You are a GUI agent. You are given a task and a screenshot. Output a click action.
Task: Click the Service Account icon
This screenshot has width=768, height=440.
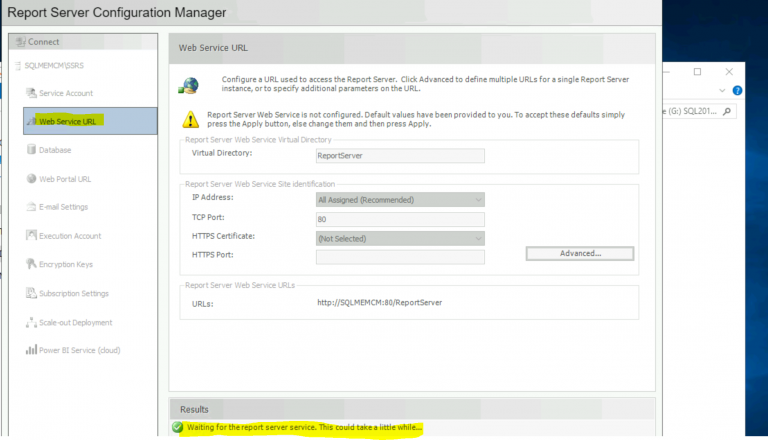point(32,93)
